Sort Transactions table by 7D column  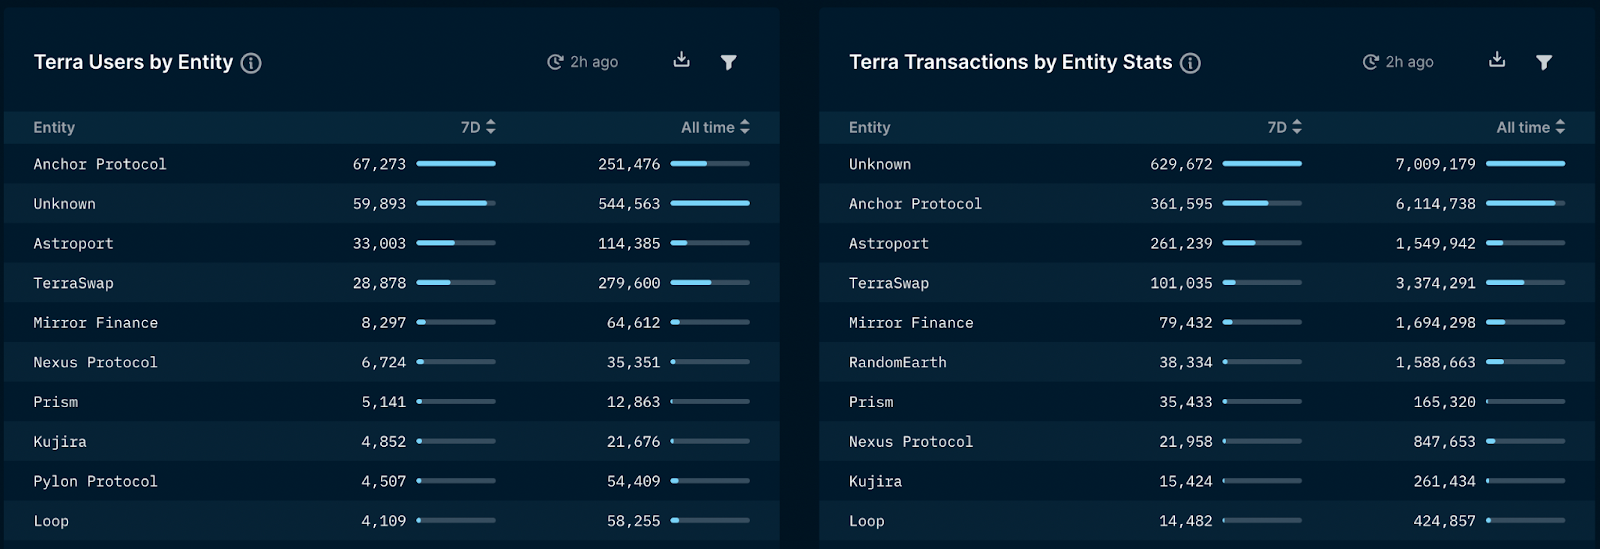[x=1285, y=127]
